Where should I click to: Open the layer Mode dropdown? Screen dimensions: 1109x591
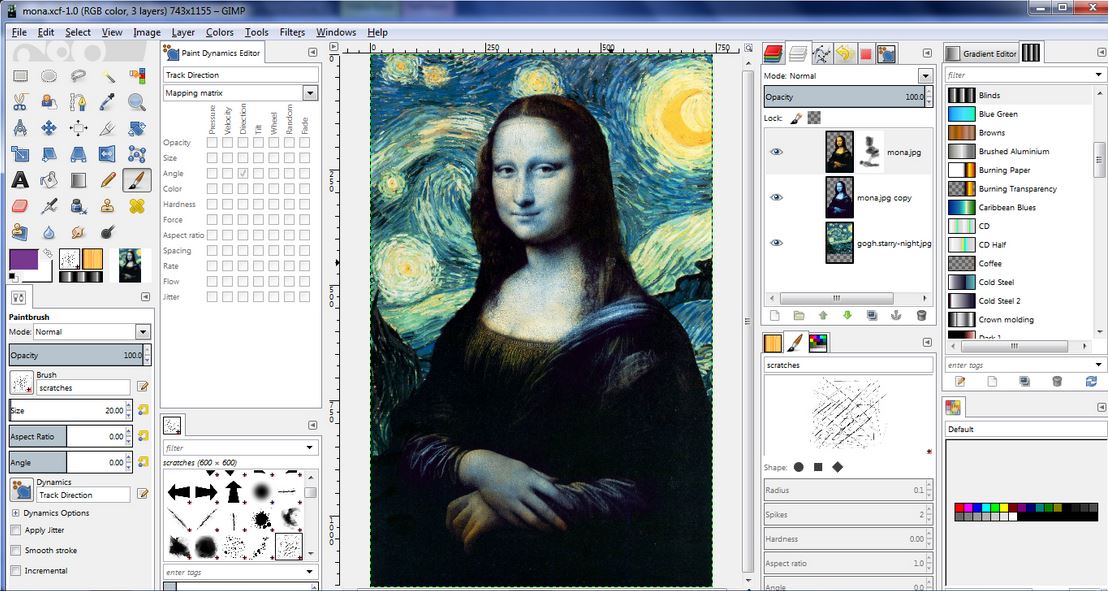point(925,76)
